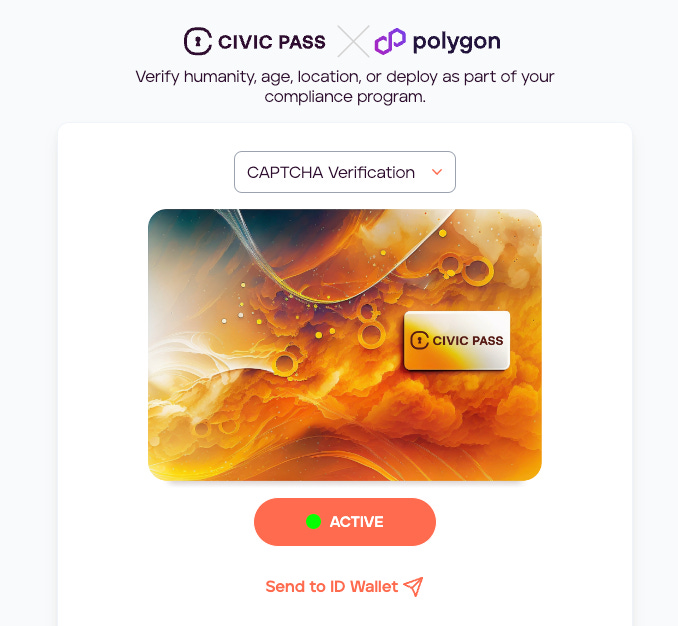Click the CIVIC PASS header wordmark

click(272, 42)
